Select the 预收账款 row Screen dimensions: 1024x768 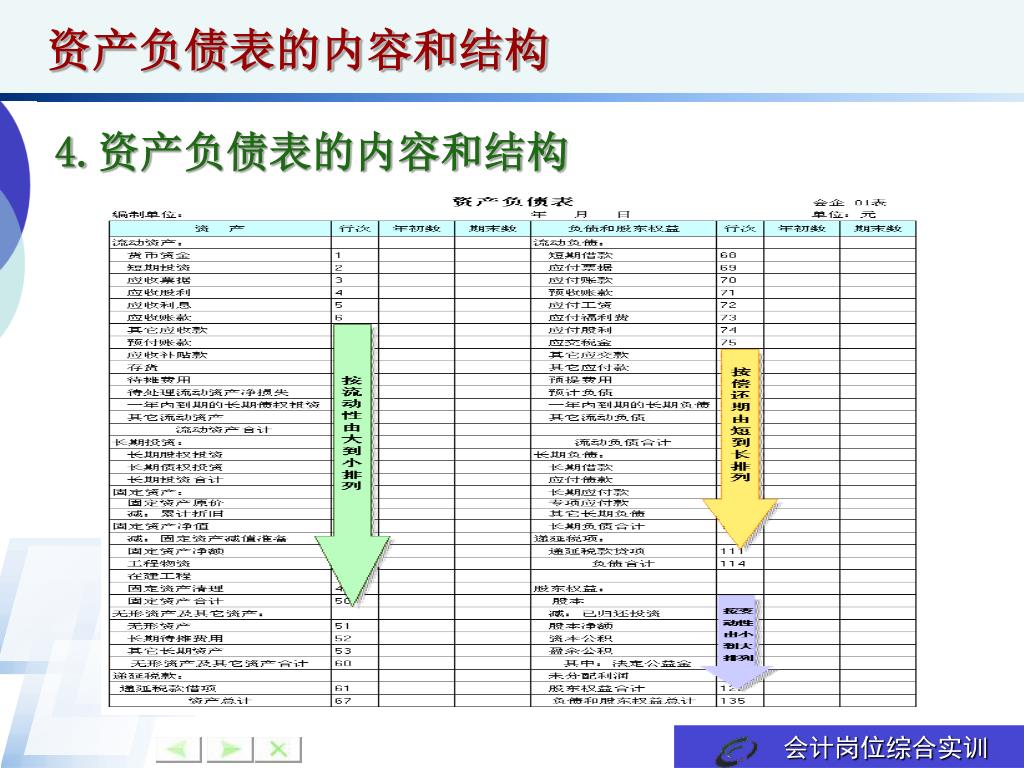[x=581, y=292]
